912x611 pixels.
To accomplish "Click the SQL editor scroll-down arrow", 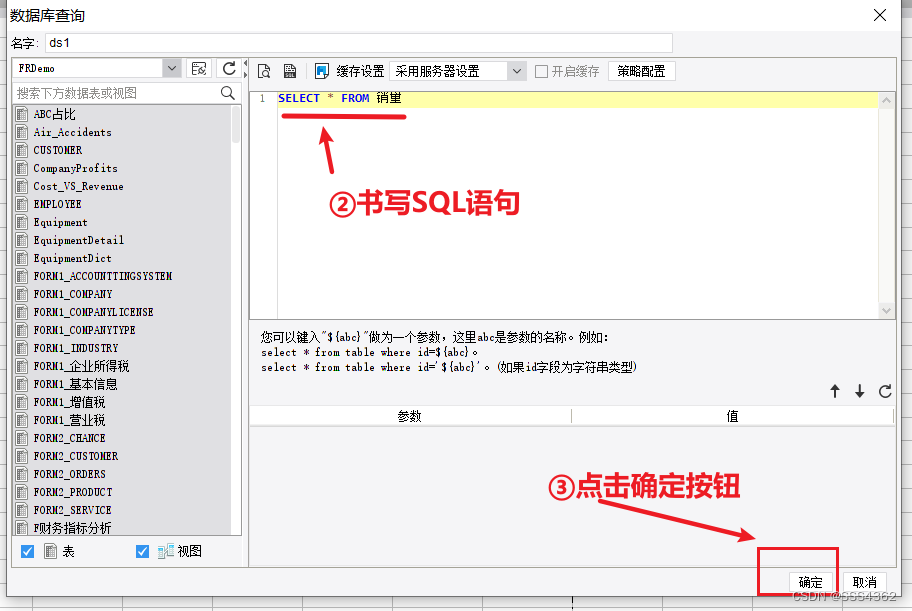I will point(886,311).
